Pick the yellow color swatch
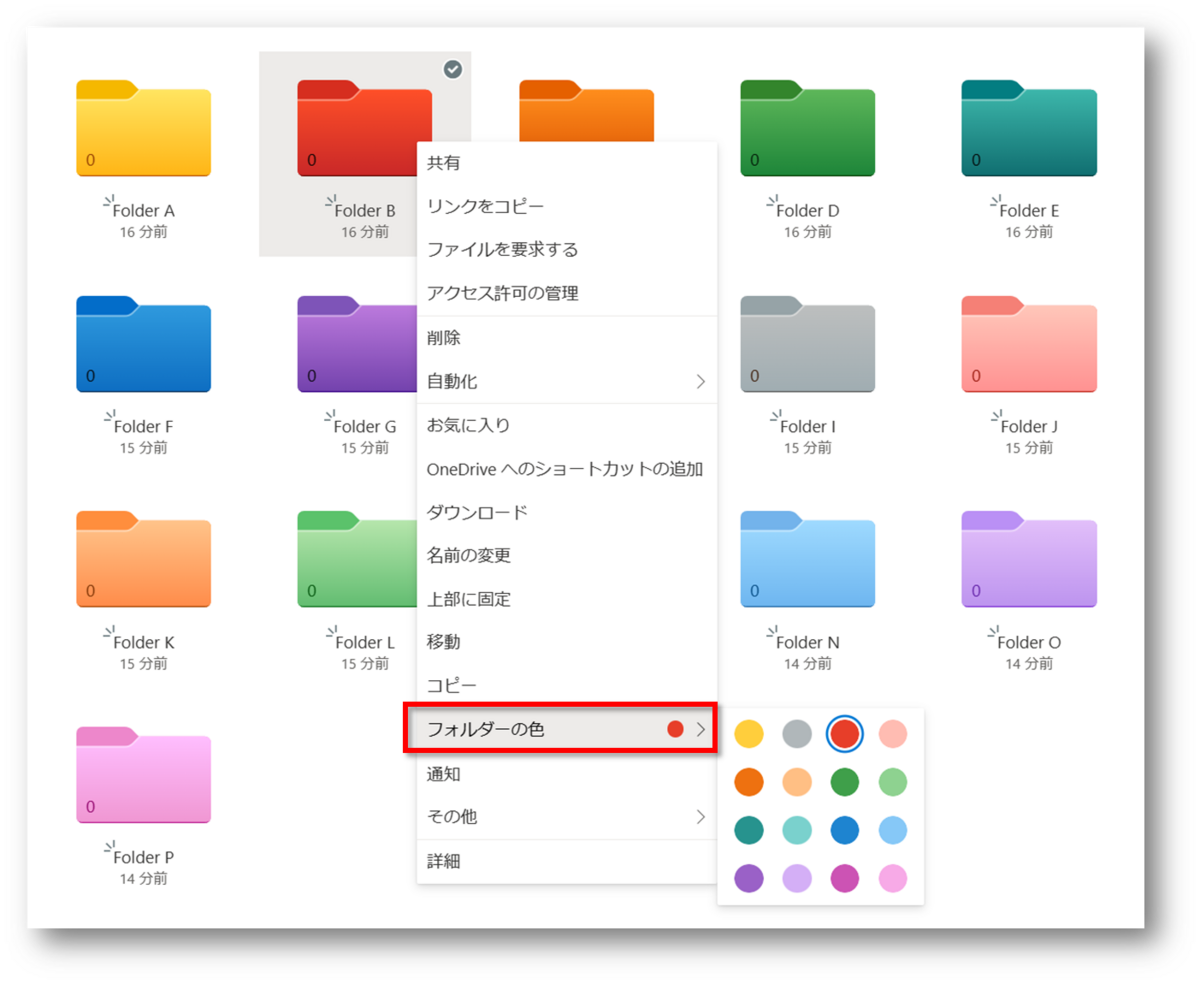The height and width of the screenshot is (984, 1200). click(749, 734)
